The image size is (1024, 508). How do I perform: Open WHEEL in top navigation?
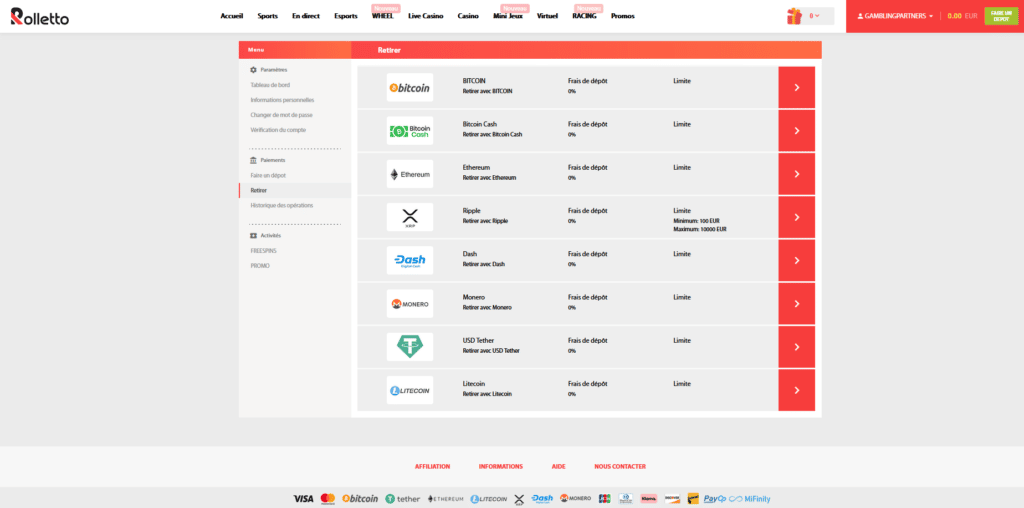pos(383,16)
